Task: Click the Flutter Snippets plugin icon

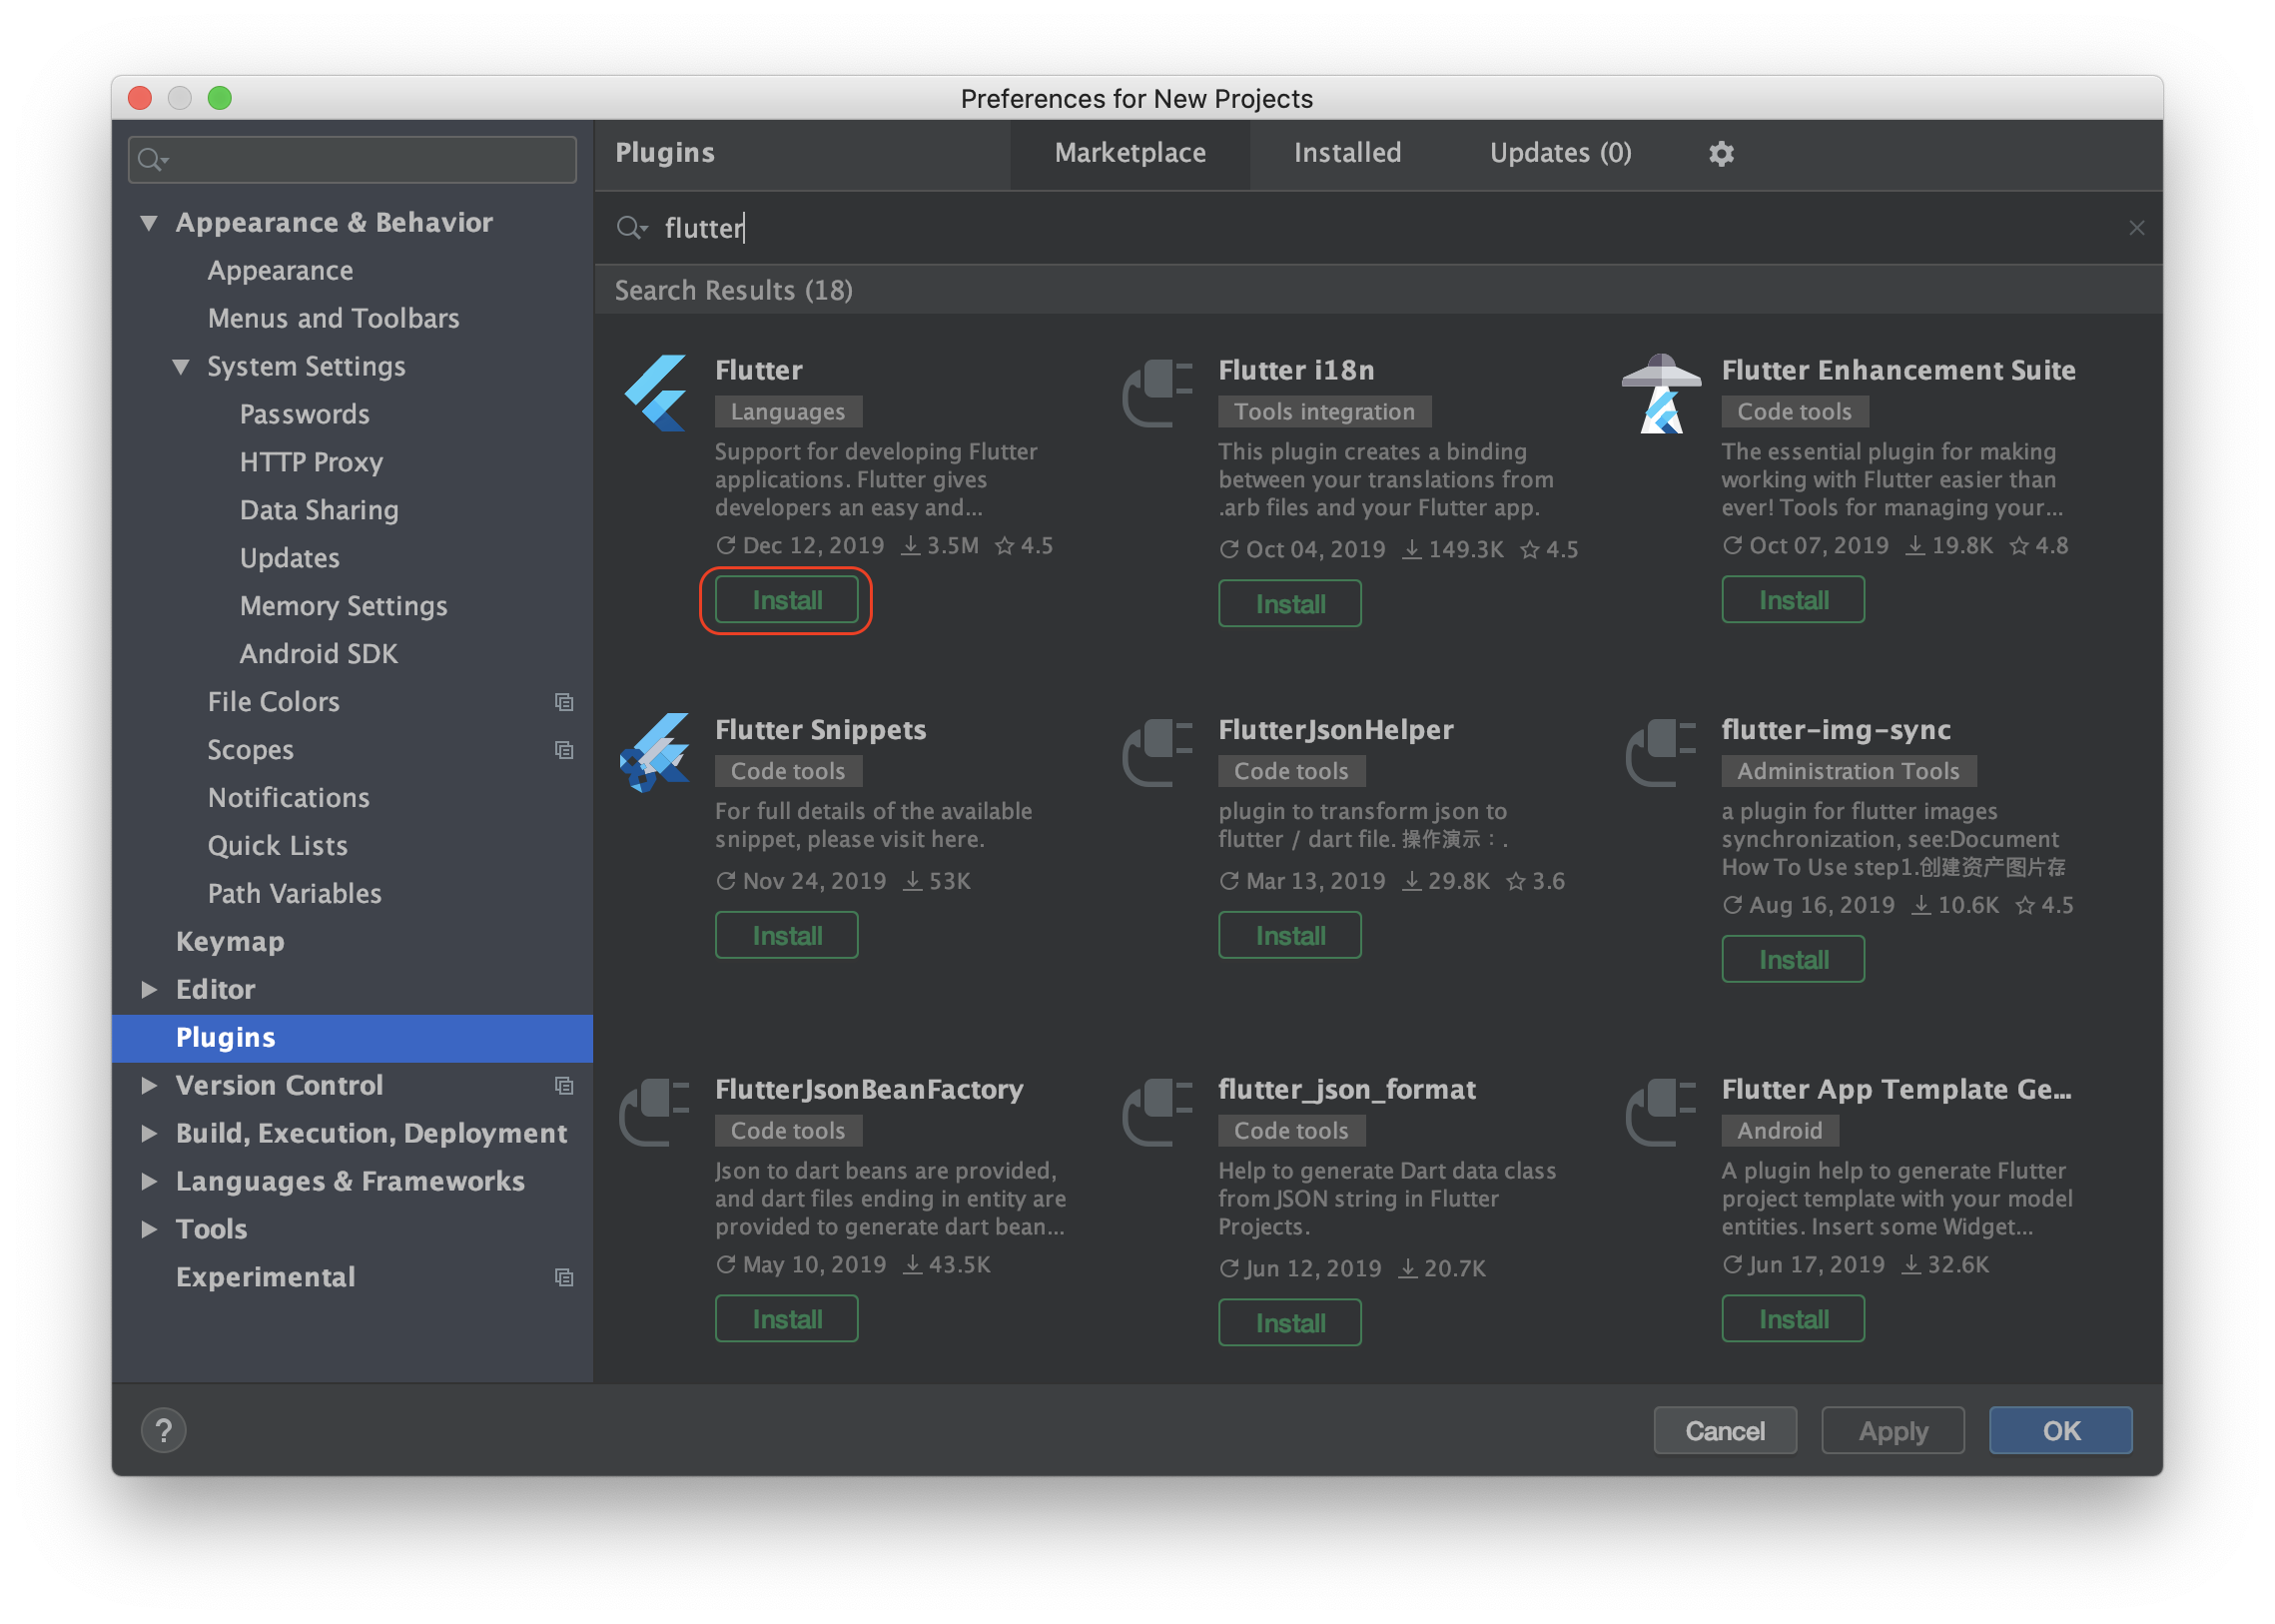Action: [x=656, y=752]
